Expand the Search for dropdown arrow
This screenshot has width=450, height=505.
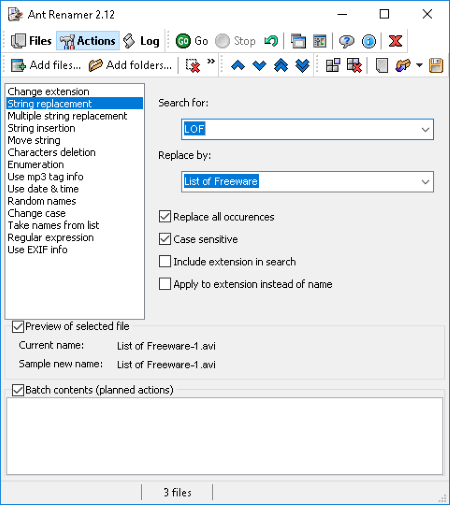[x=425, y=129]
